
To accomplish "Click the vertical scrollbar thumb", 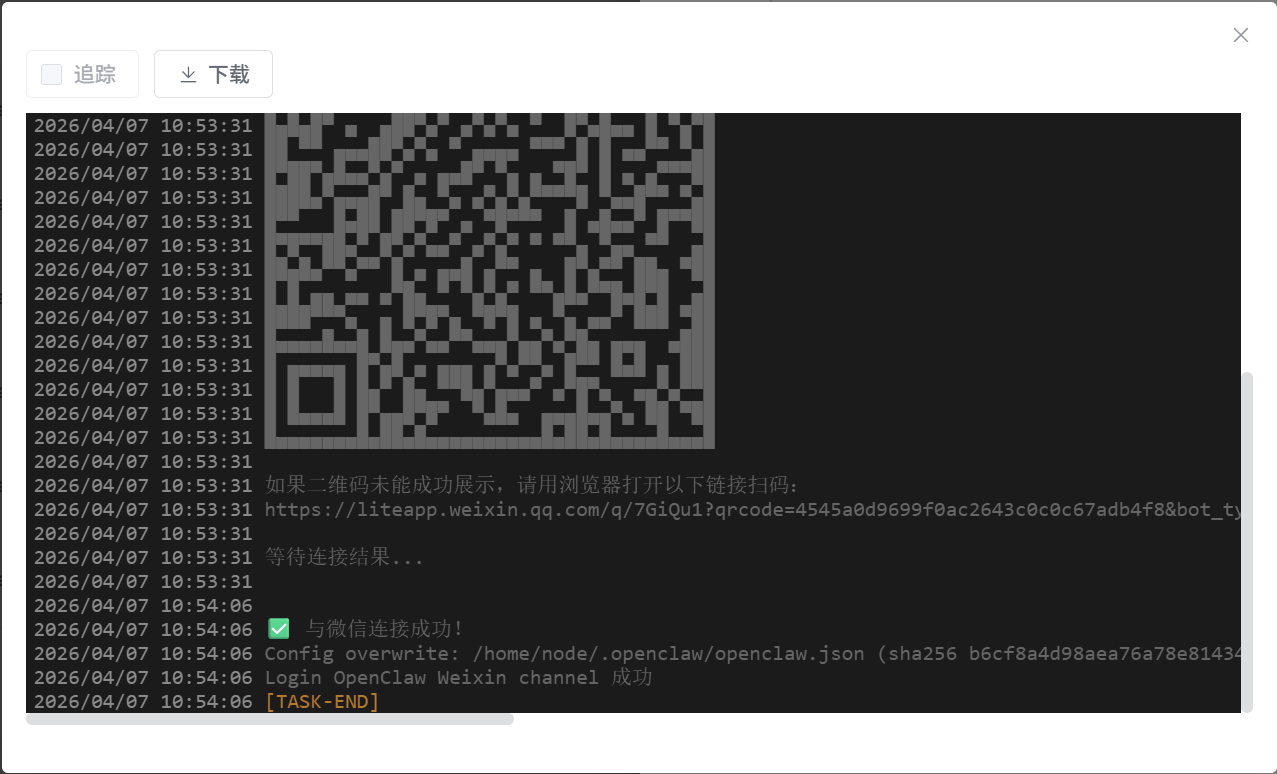I will (x=1246, y=542).
